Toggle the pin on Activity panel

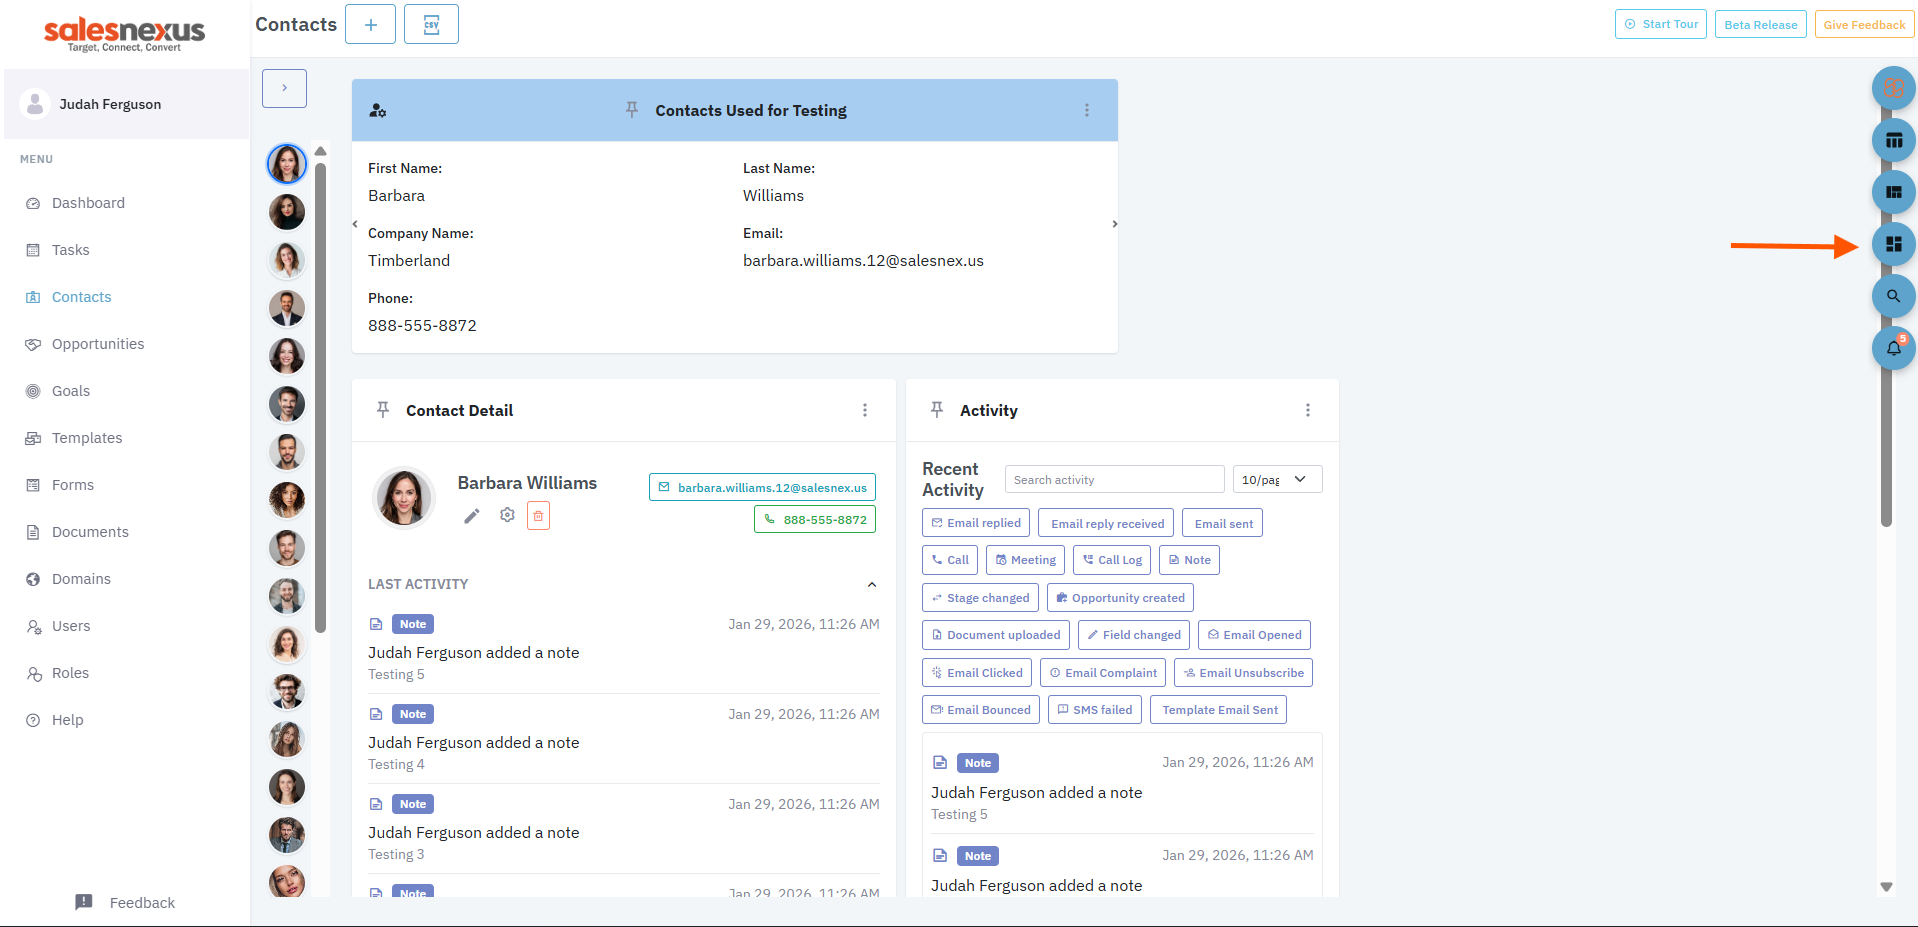[x=937, y=410]
